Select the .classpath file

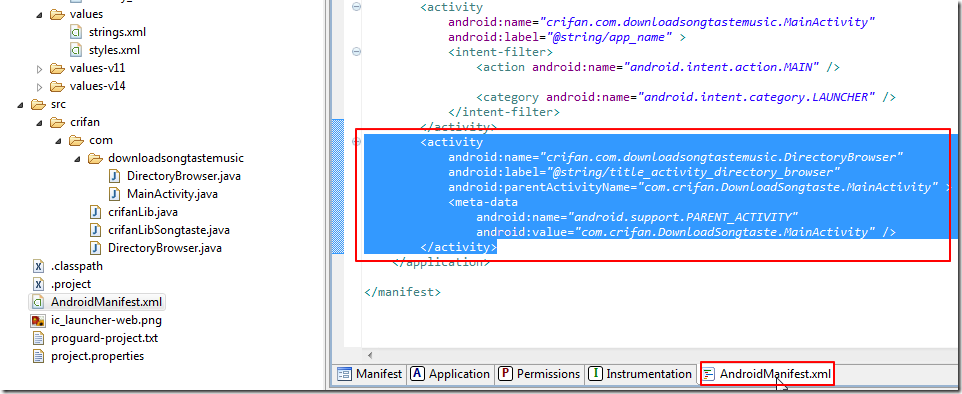[x=77, y=266]
